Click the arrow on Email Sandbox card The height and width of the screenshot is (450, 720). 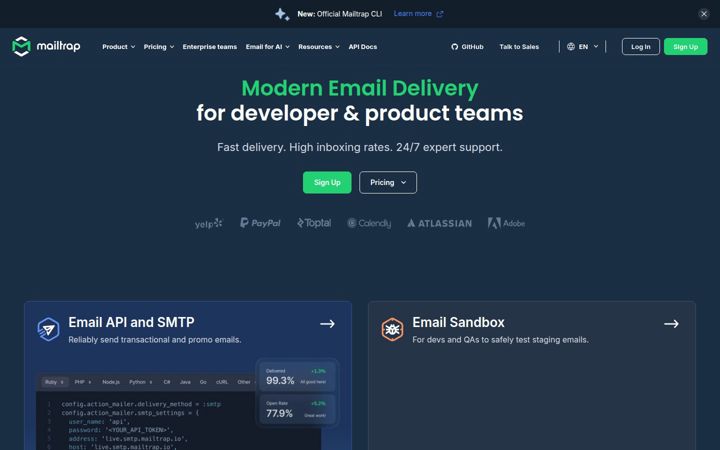click(x=671, y=324)
